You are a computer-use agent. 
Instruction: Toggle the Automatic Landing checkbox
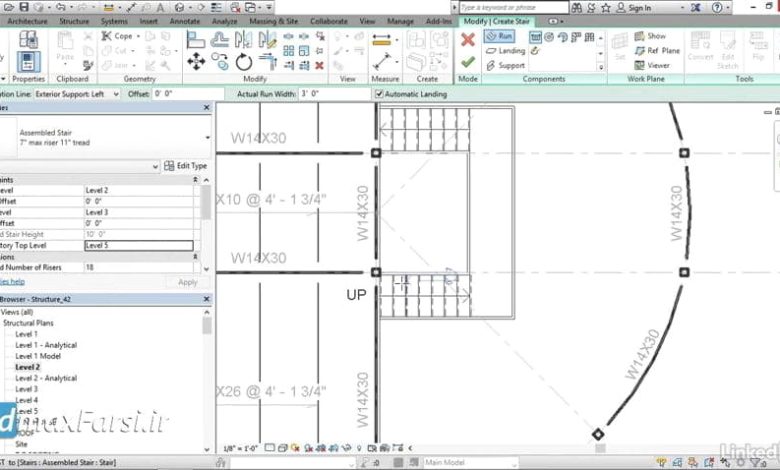click(379, 94)
